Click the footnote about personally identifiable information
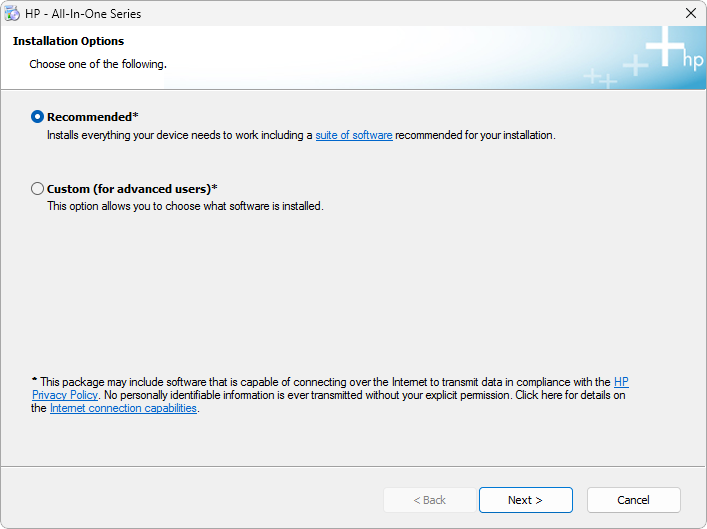707x529 pixels. 308,395
